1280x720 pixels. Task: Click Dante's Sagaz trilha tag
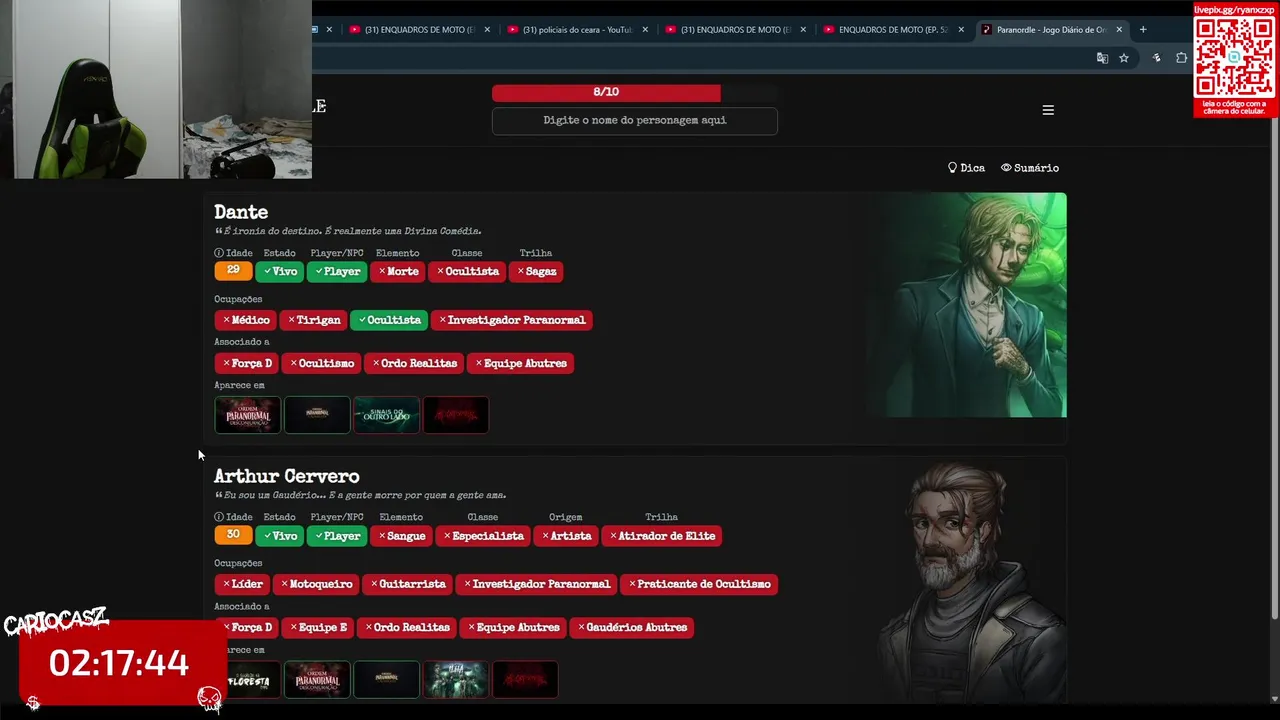pyautogui.click(x=536, y=271)
